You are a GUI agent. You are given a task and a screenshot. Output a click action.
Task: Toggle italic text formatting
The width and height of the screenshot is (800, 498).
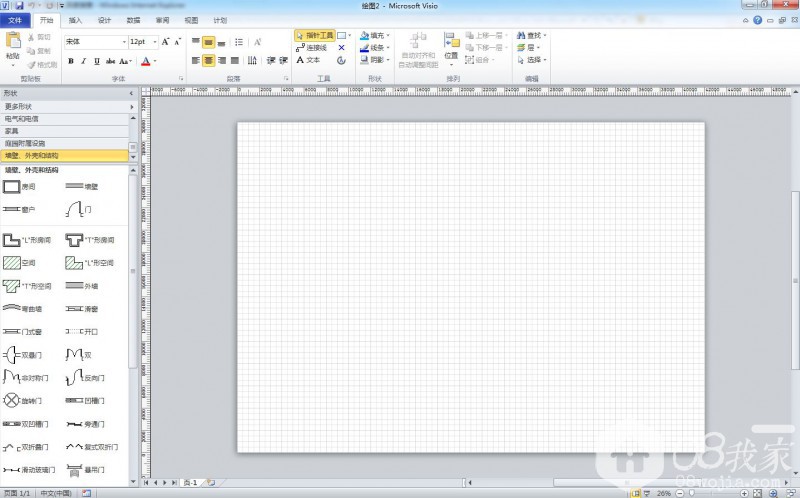click(x=84, y=61)
